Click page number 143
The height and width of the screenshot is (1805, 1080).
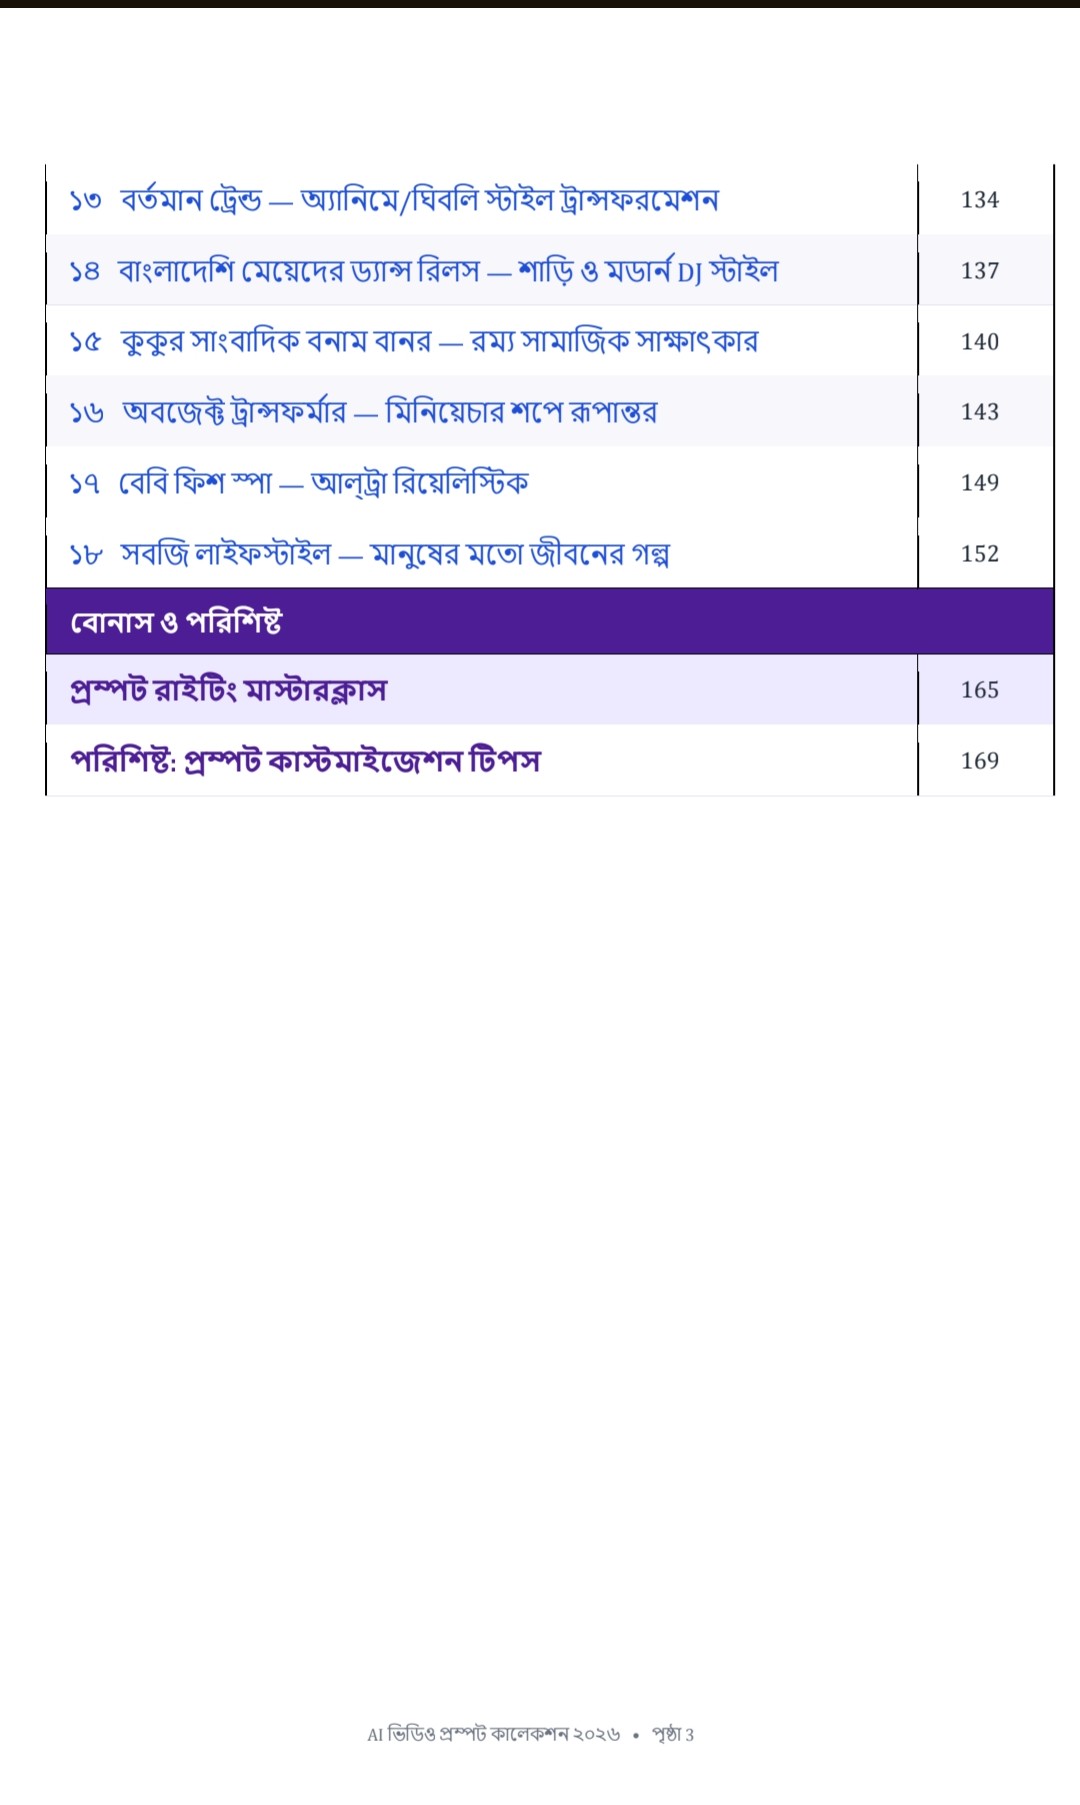pyautogui.click(x=980, y=412)
